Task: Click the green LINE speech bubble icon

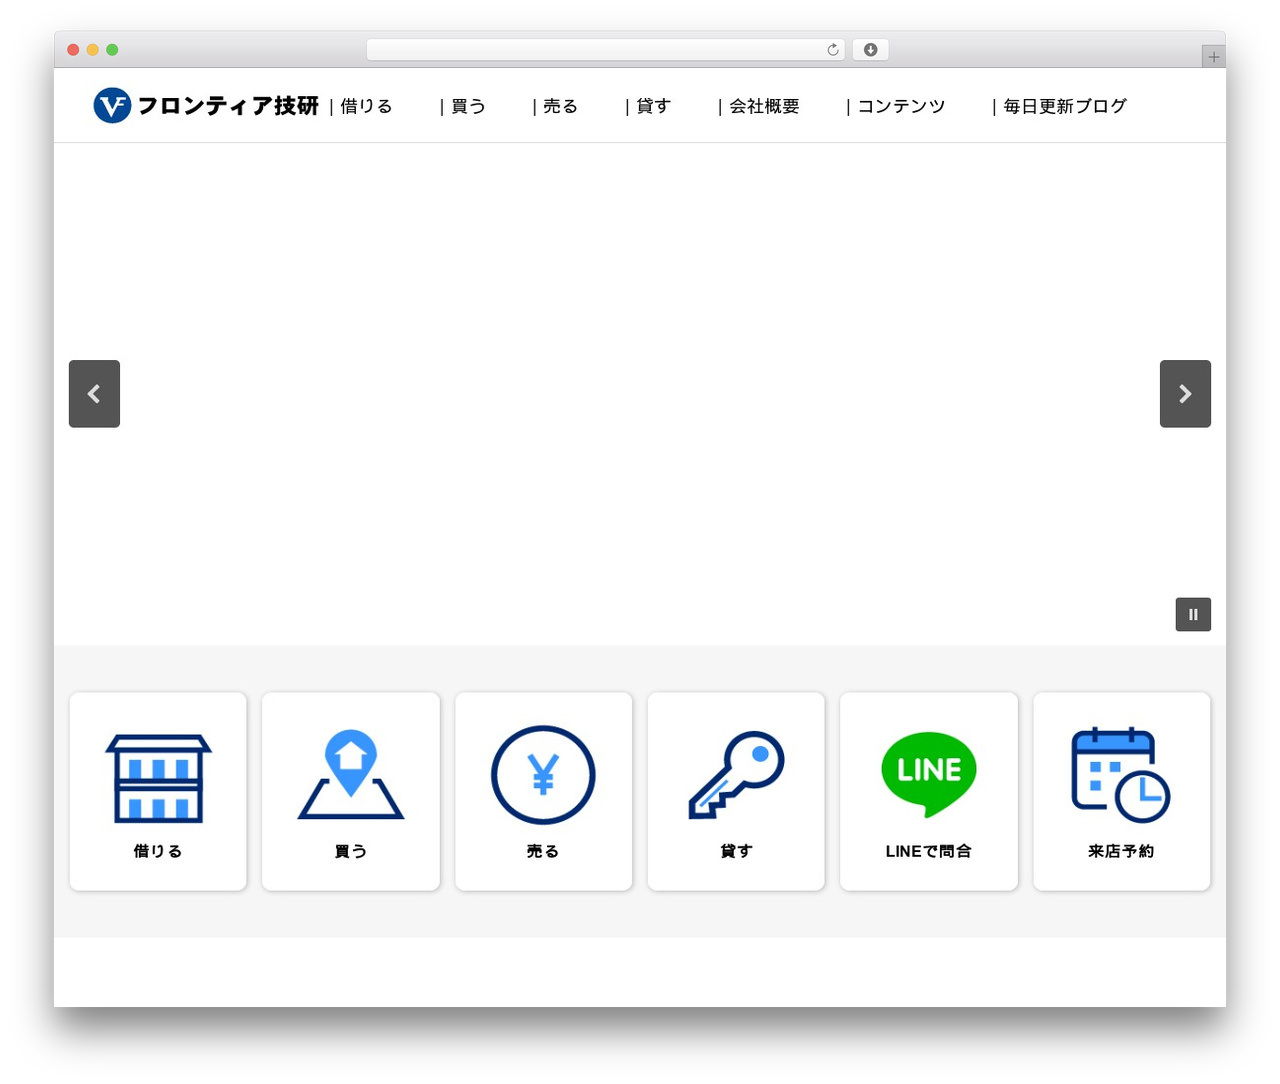Action: click(x=929, y=774)
